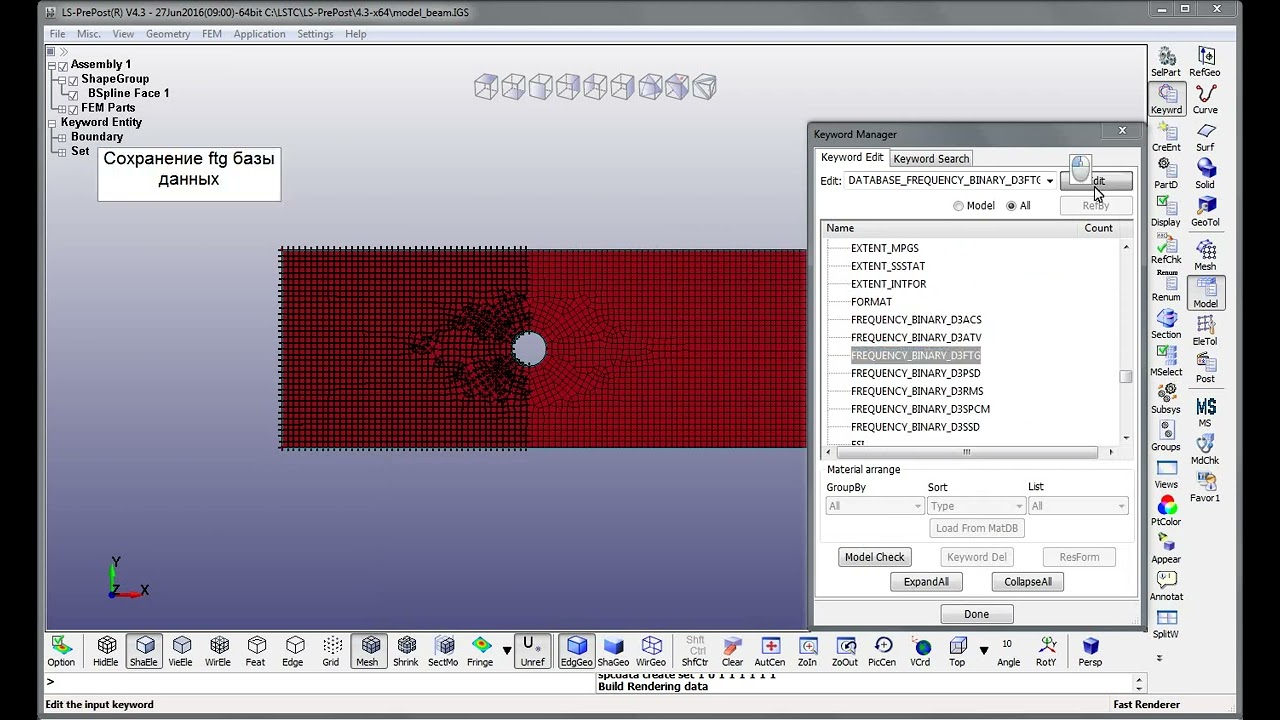This screenshot has height=720, width=1280.
Task: Open the RefGeo reference geometry tool
Action: click(1205, 61)
